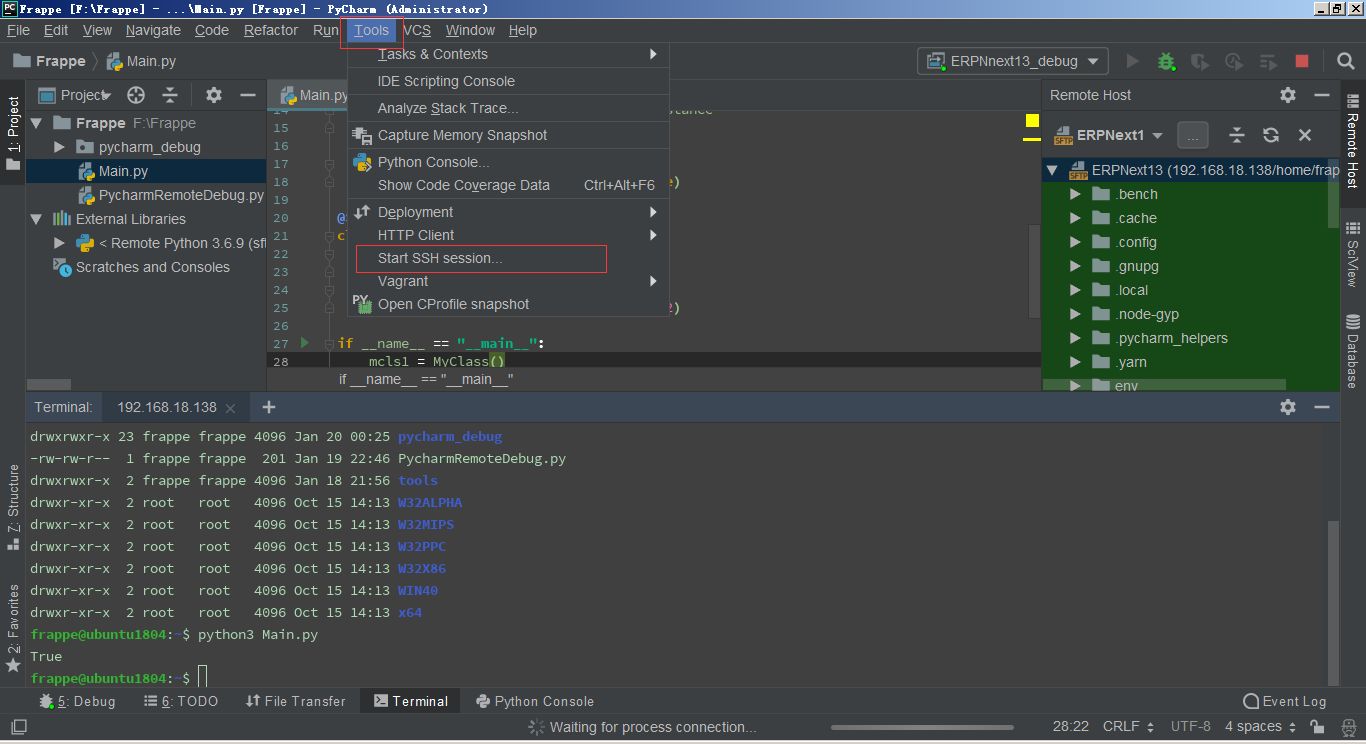Image resolution: width=1366 pixels, height=744 pixels.
Task: Open Remote Host panel settings gear
Action: coord(1288,95)
